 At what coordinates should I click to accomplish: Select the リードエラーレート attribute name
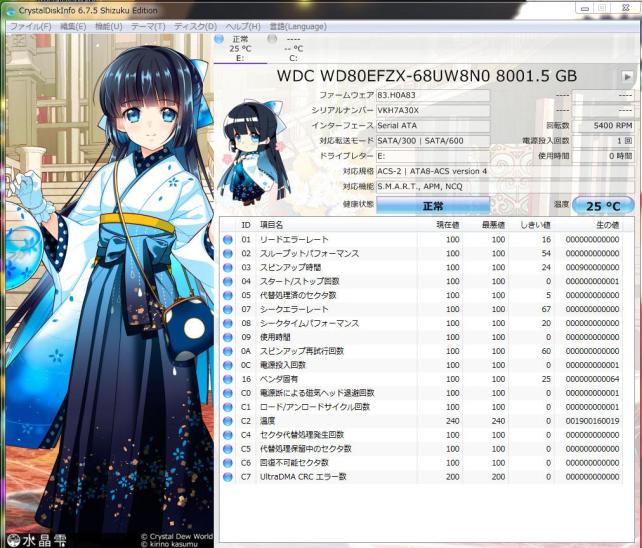[x=294, y=240]
